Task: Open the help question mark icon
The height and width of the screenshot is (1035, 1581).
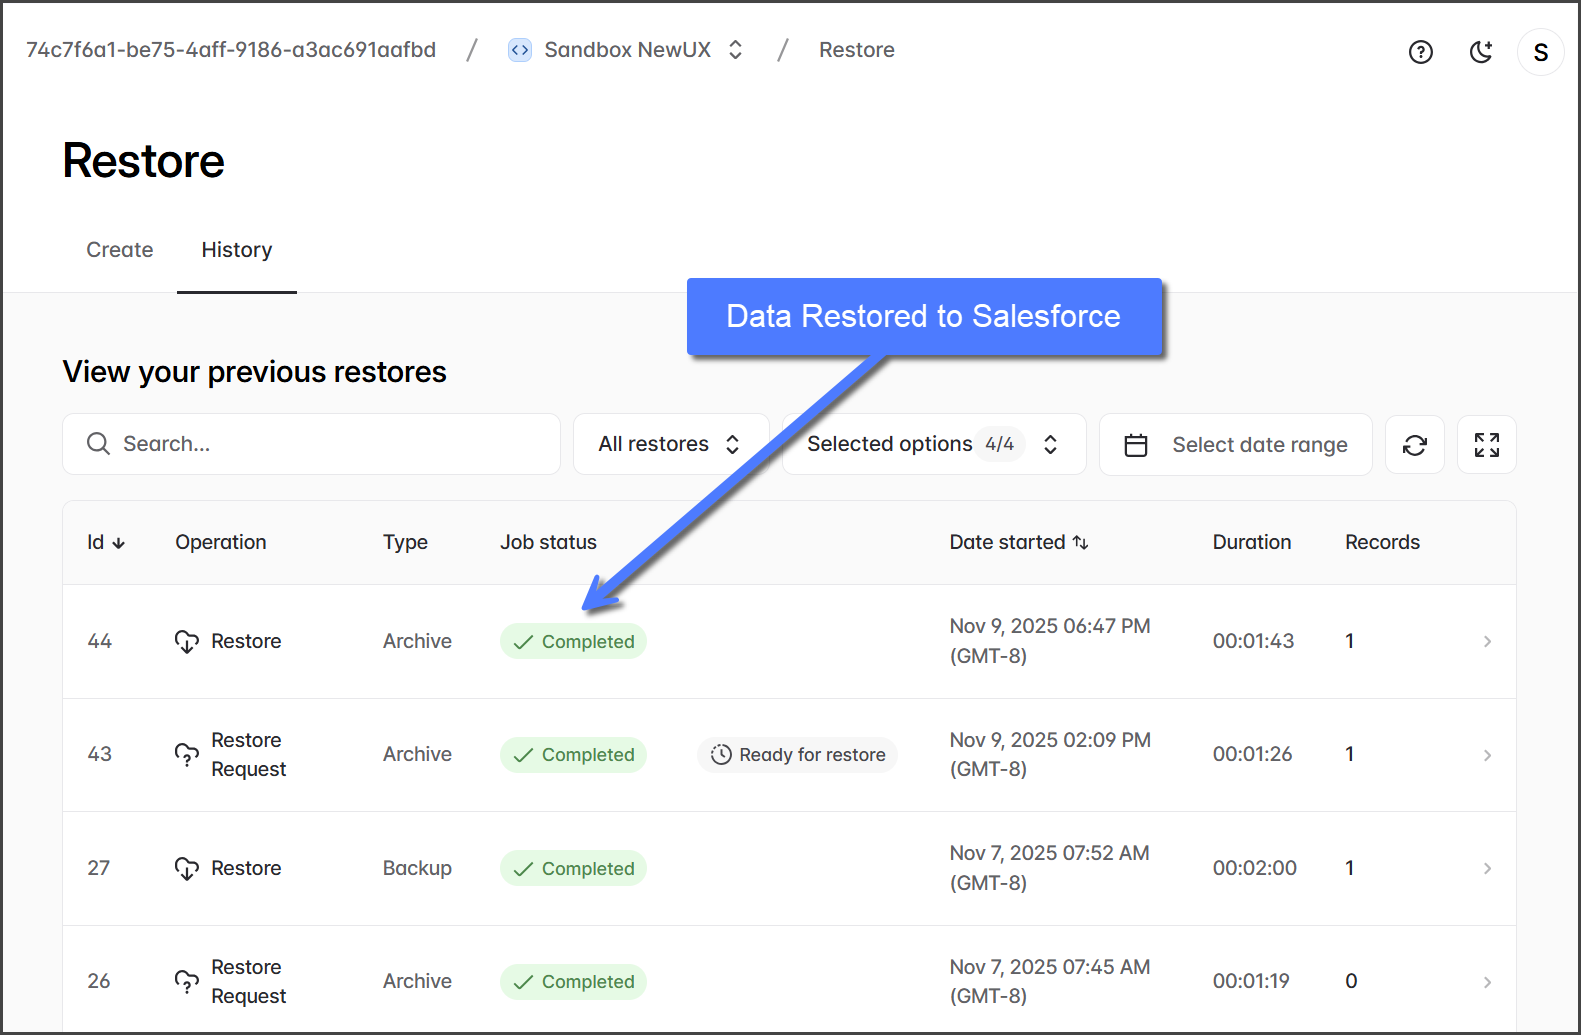Action: click(x=1420, y=52)
